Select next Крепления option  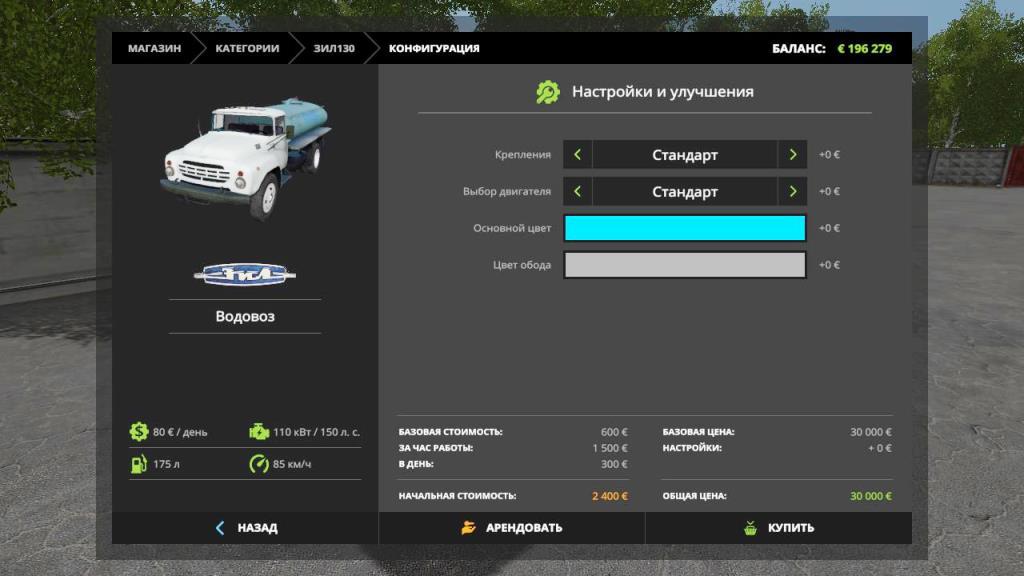pyautogui.click(x=792, y=155)
